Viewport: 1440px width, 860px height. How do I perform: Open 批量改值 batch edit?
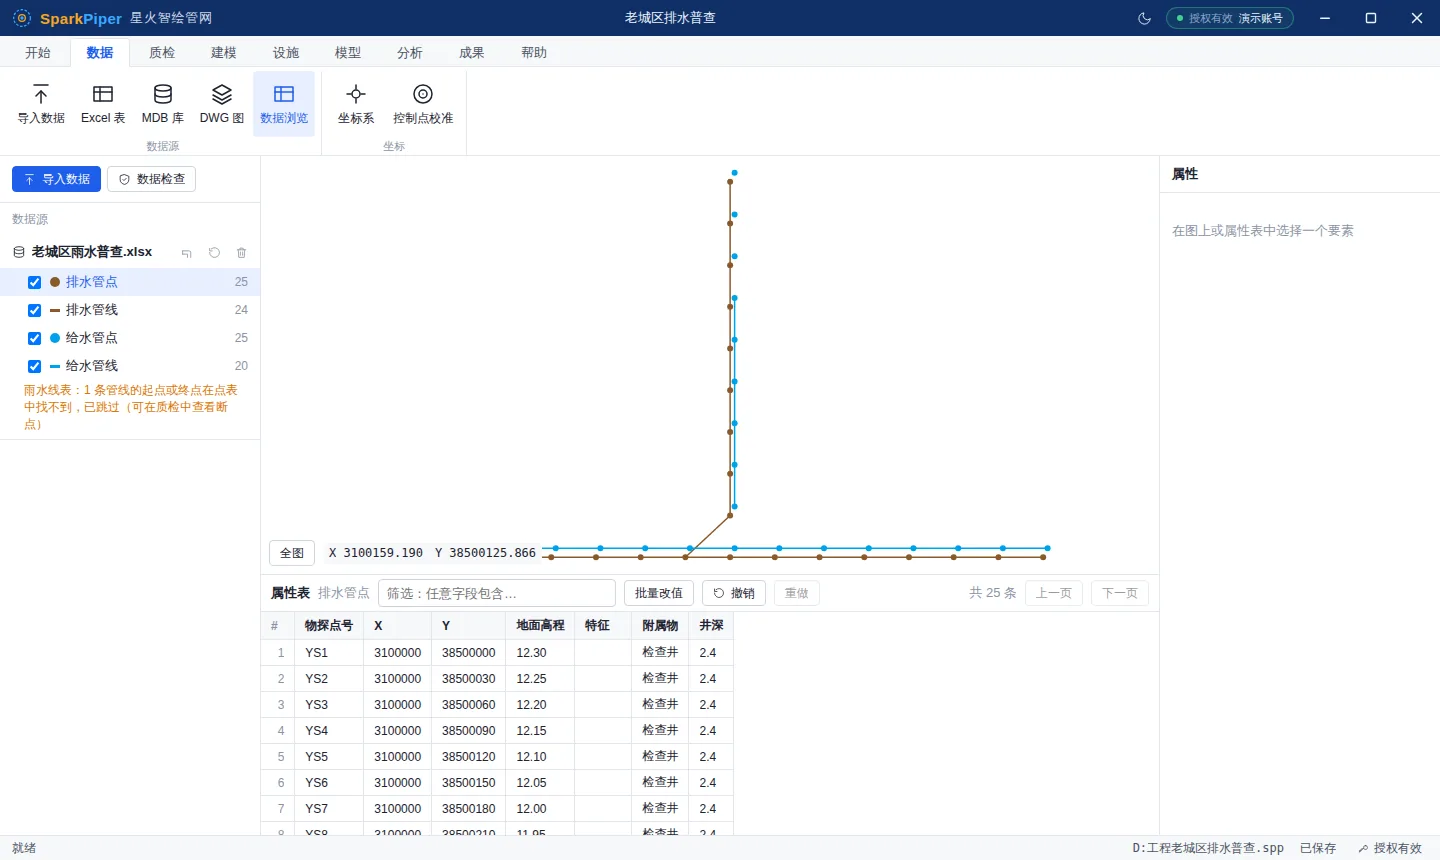(659, 593)
